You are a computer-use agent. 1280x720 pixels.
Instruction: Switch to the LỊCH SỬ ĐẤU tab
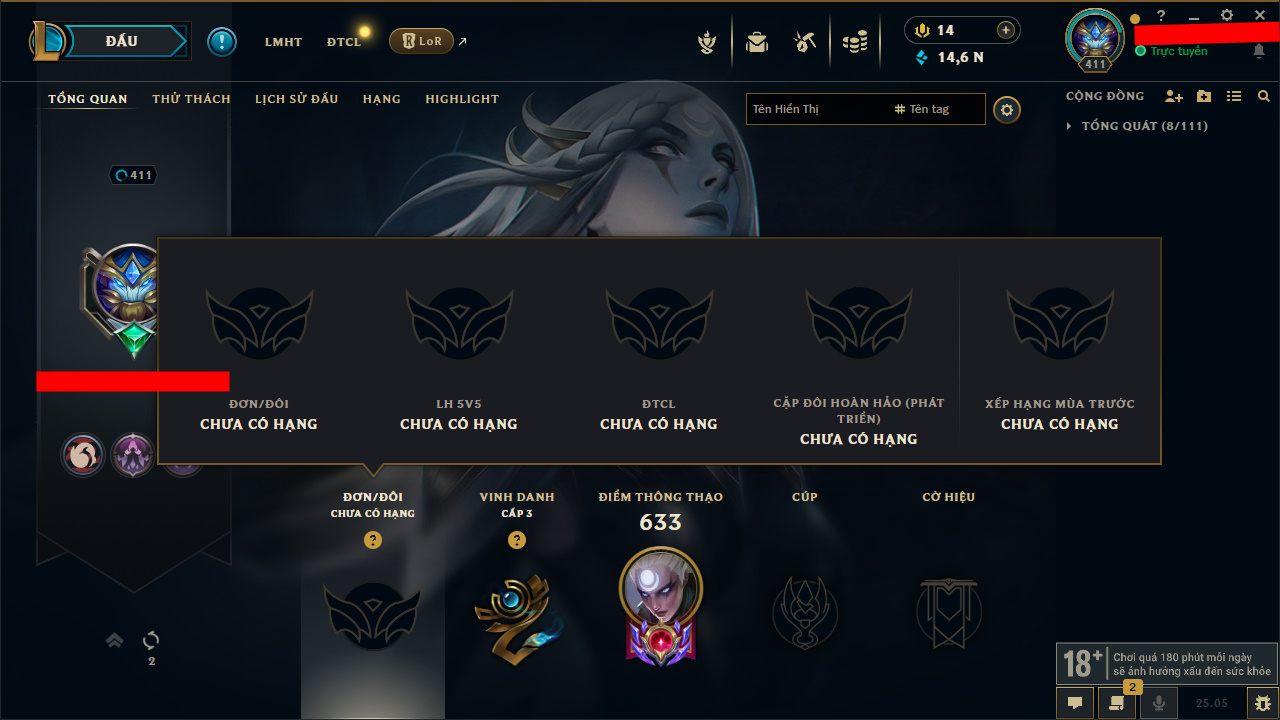coord(296,99)
